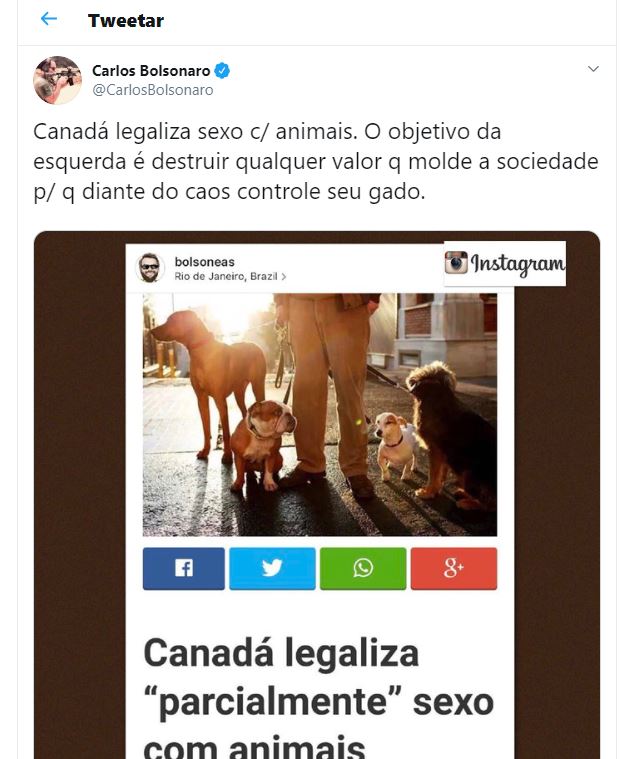Click the Carlos Bolsonaro display name
This screenshot has width=621, height=759.
(x=151, y=71)
